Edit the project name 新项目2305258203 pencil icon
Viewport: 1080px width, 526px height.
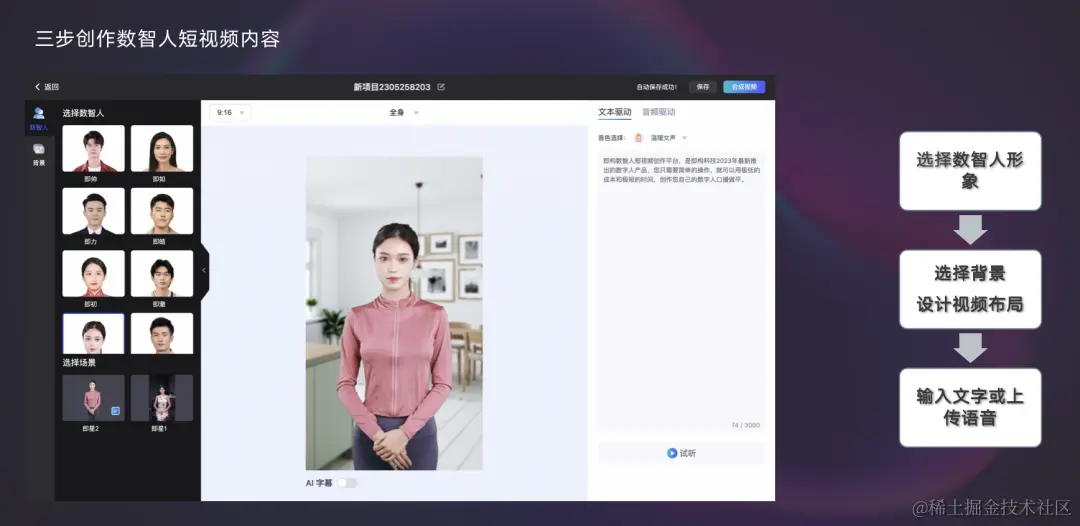click(441, 87)
